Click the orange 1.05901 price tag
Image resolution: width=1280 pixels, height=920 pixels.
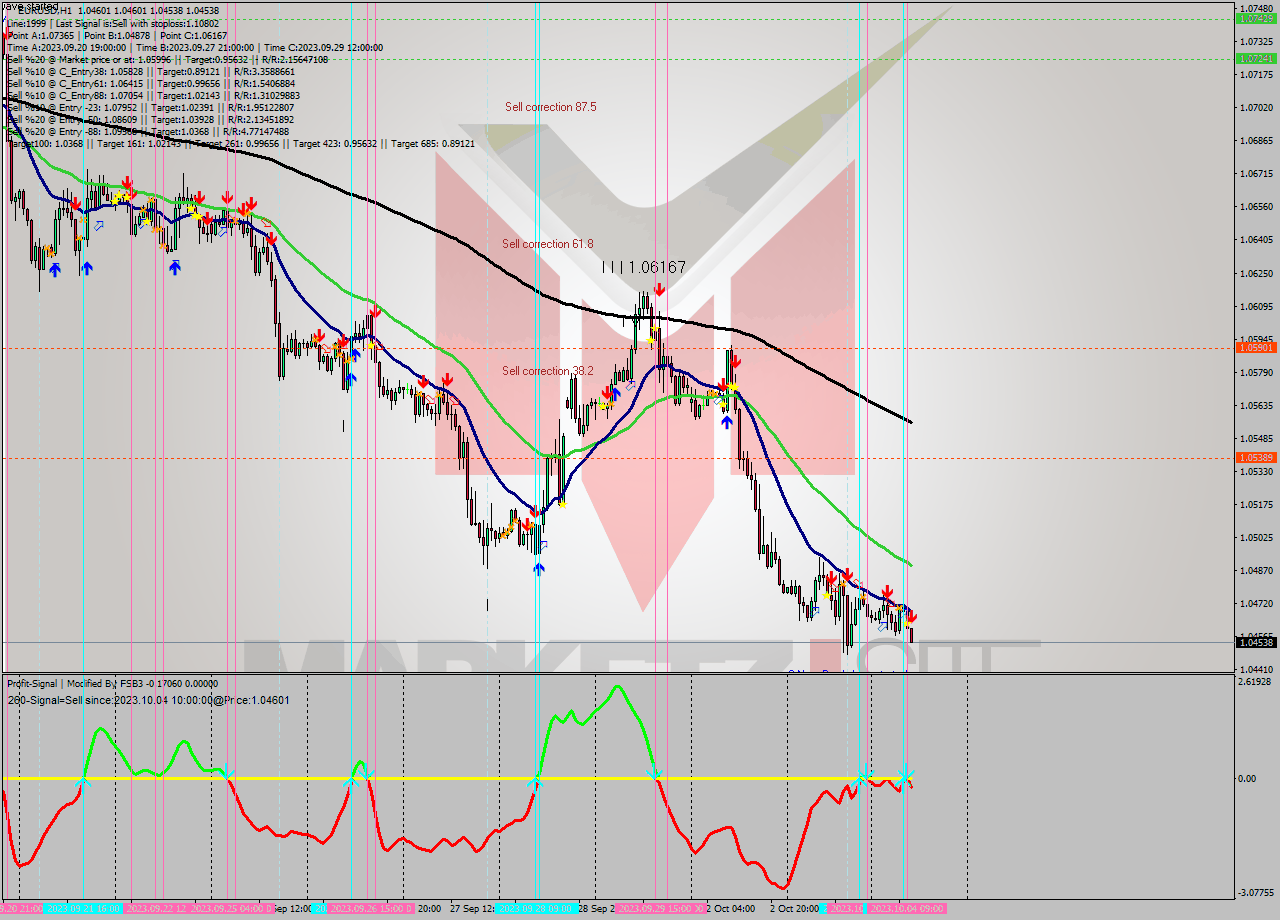pos(1256,348)
